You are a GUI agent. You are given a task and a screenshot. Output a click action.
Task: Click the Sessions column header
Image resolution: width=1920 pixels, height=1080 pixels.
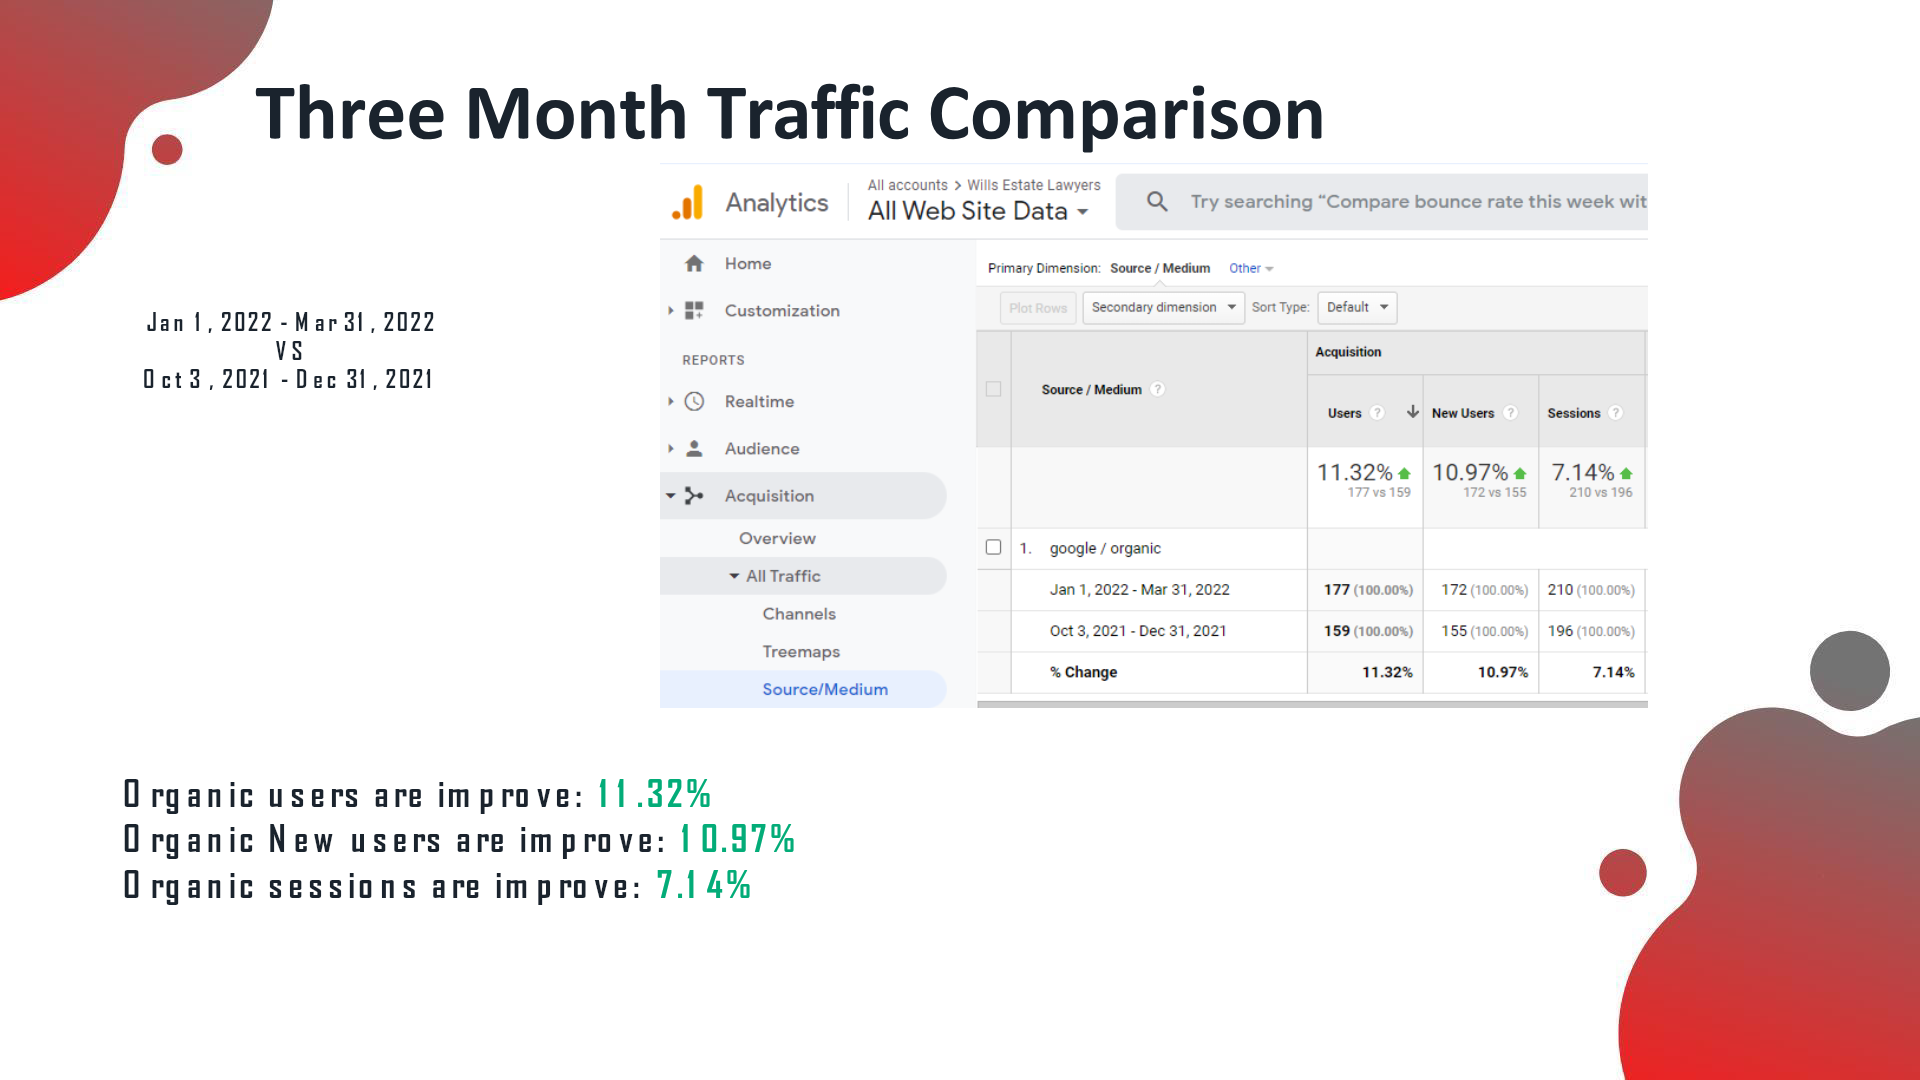1573,413
